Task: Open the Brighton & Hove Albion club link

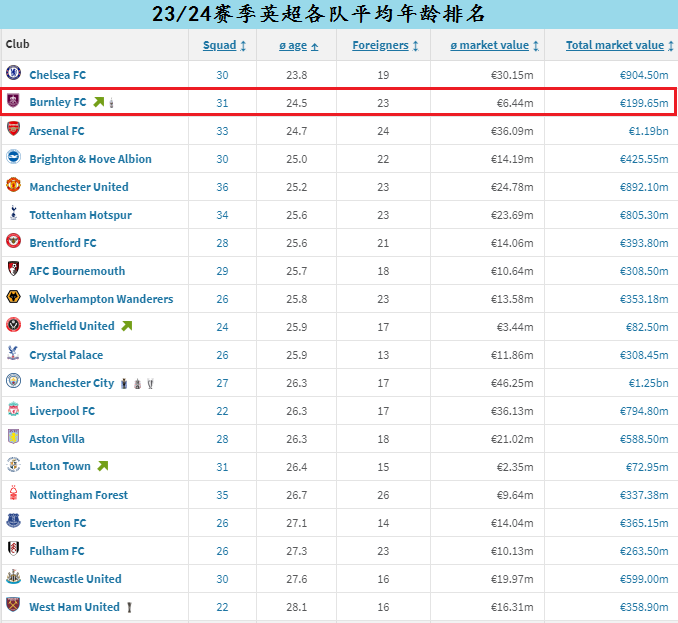Action: point(90,159)
